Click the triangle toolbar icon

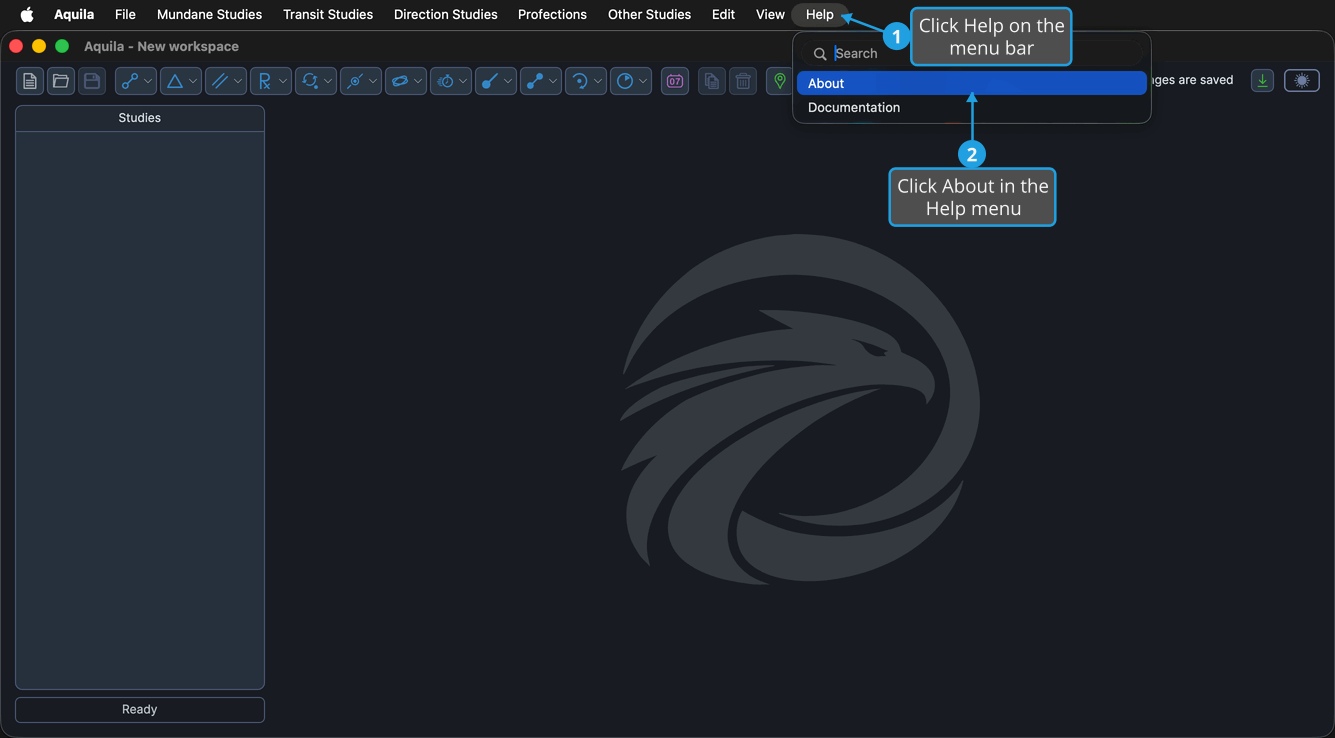click(x=174, y=81)
